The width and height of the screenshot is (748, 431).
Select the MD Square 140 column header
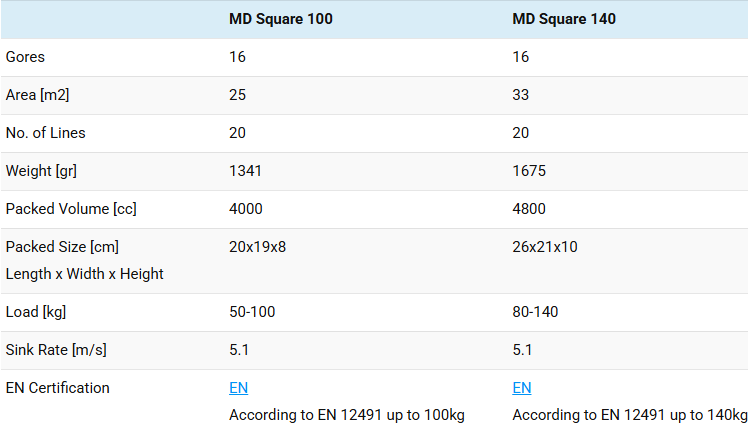[x=564, y=19]
